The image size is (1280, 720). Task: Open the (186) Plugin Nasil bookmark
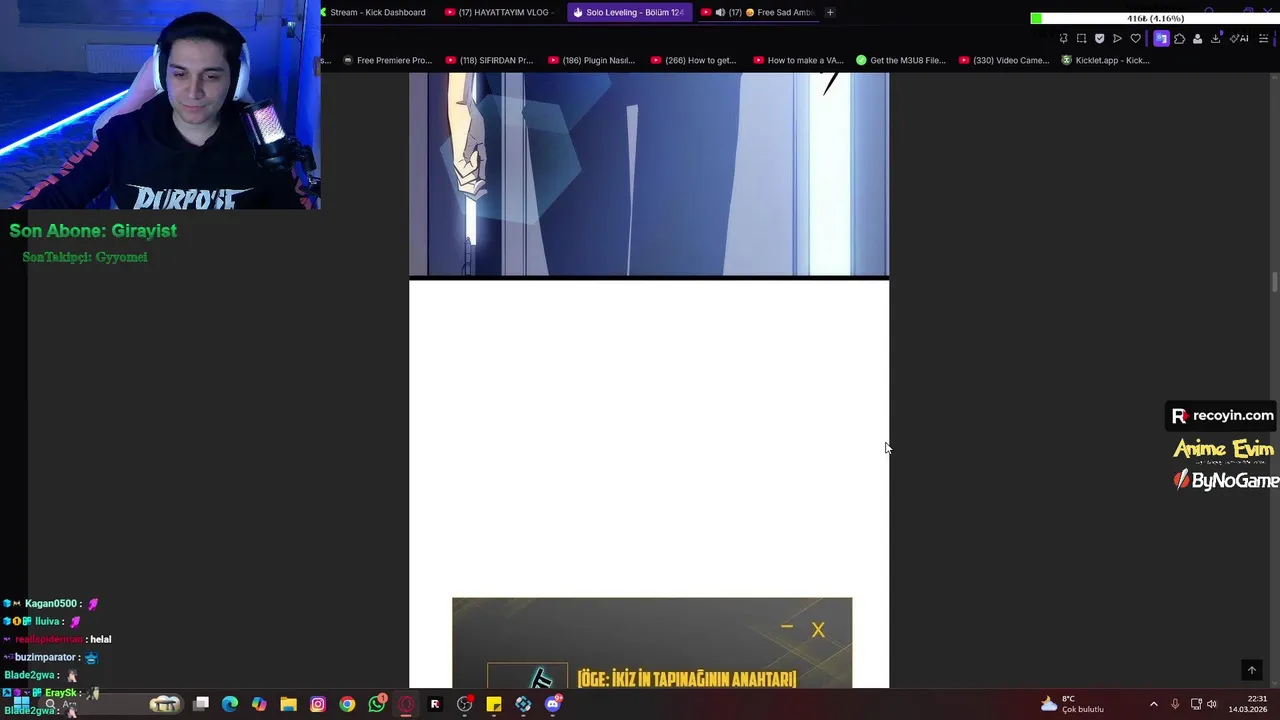591,60
